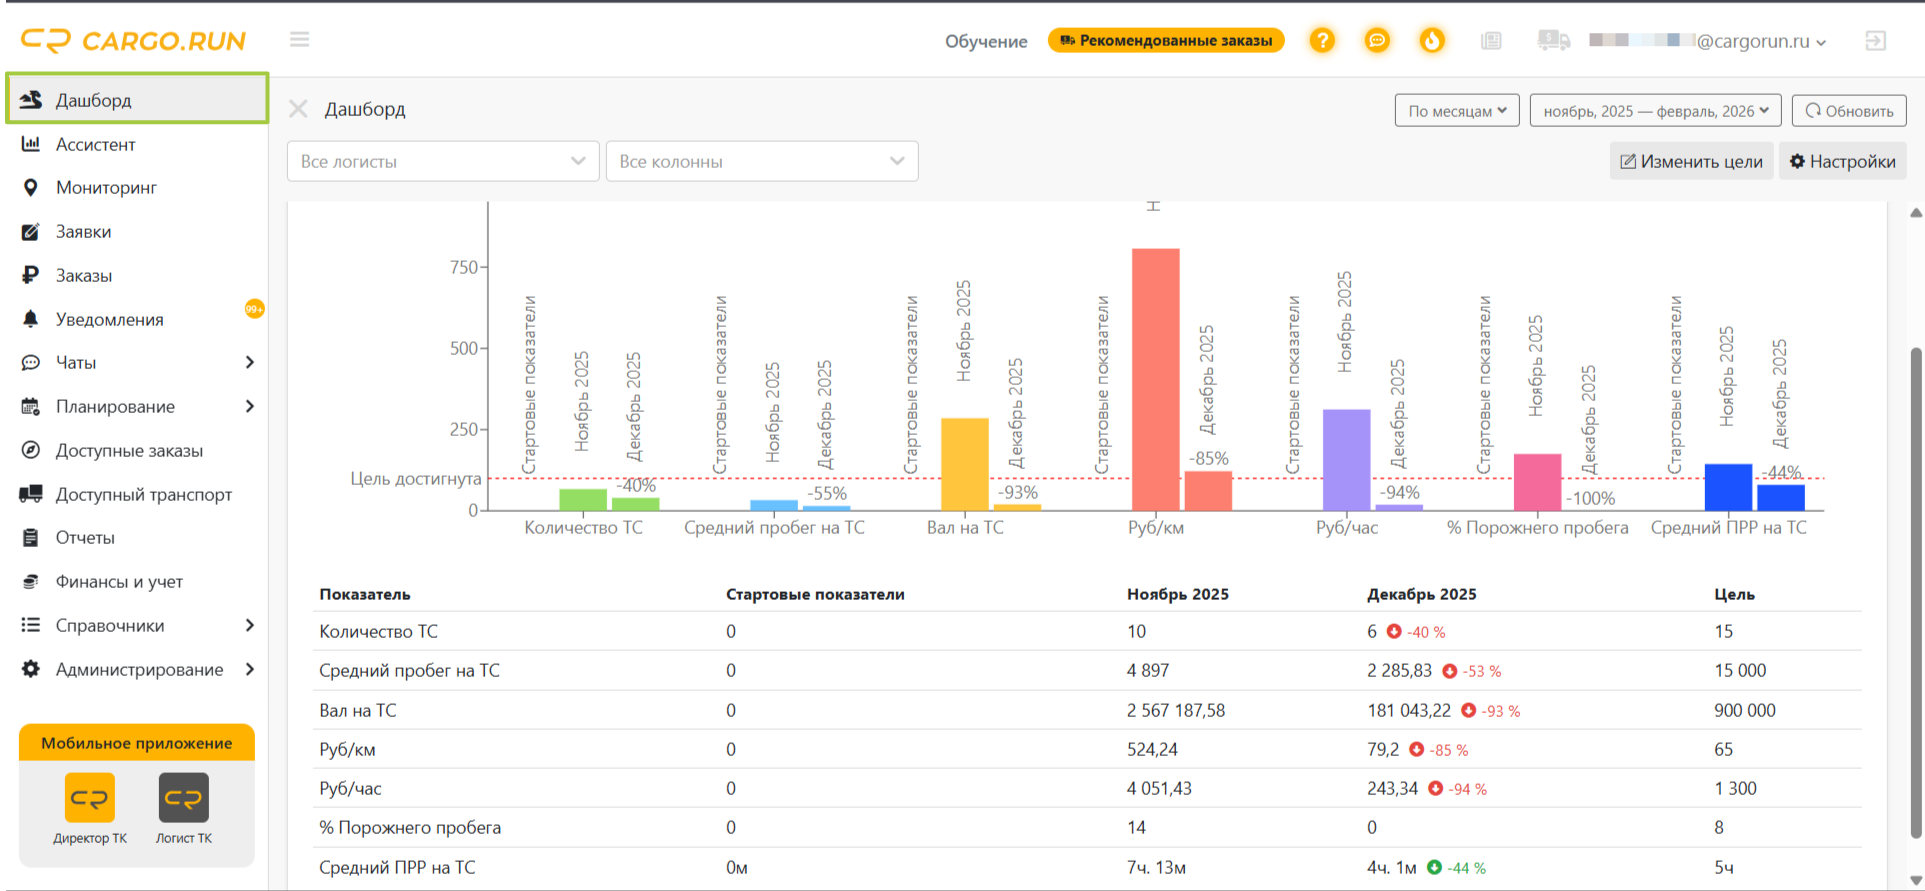Click the logout icon at top right
The width and height of the screenshot is (1925, 891).
tap(1875, 41)
